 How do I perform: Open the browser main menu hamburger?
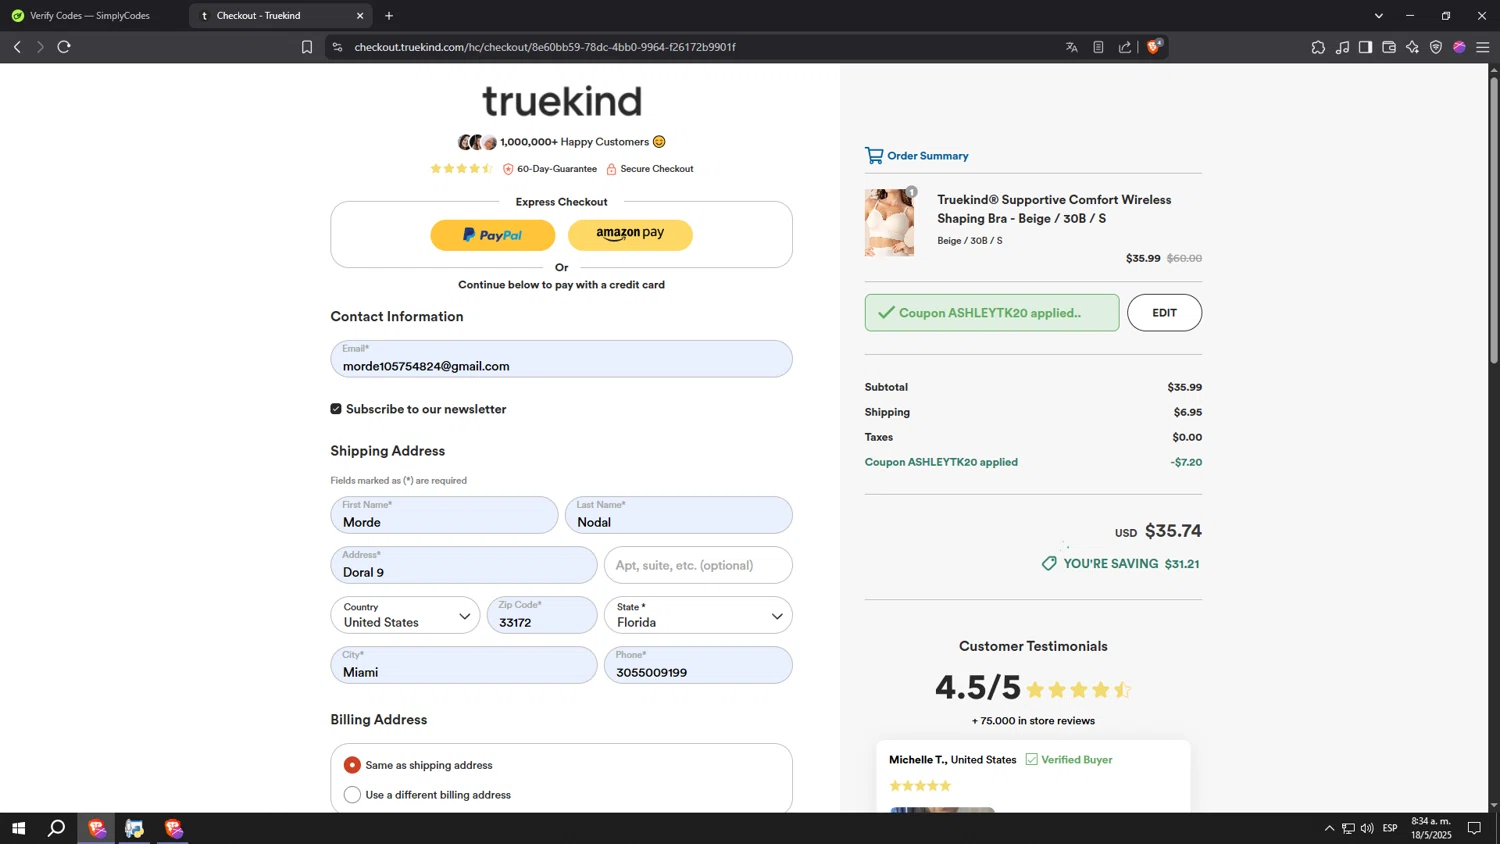point(1483,47)
